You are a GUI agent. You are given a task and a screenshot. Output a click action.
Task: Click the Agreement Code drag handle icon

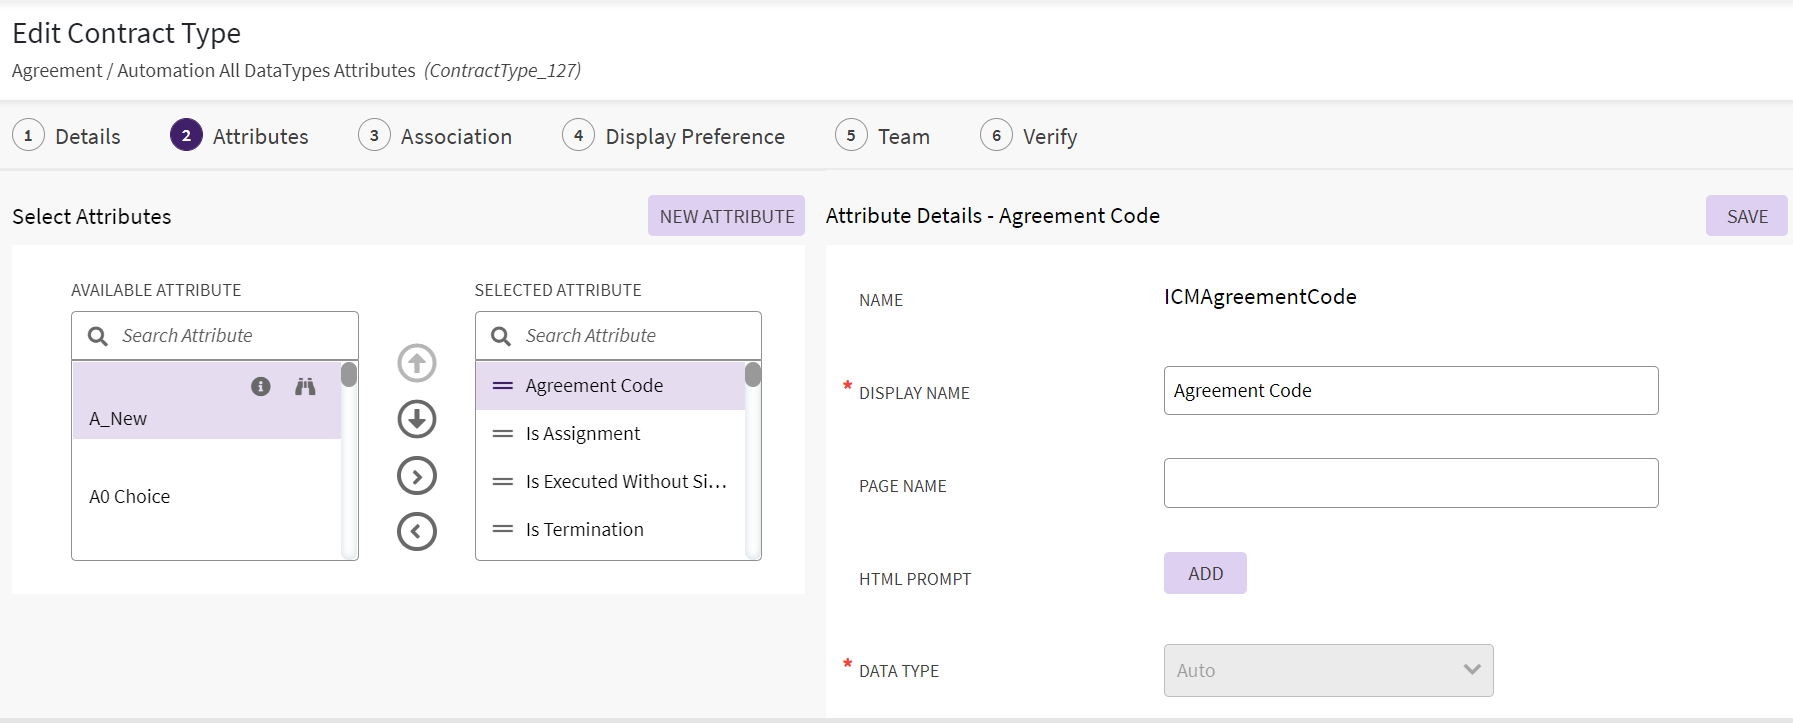pyautogui.click(x=502, y=386)
